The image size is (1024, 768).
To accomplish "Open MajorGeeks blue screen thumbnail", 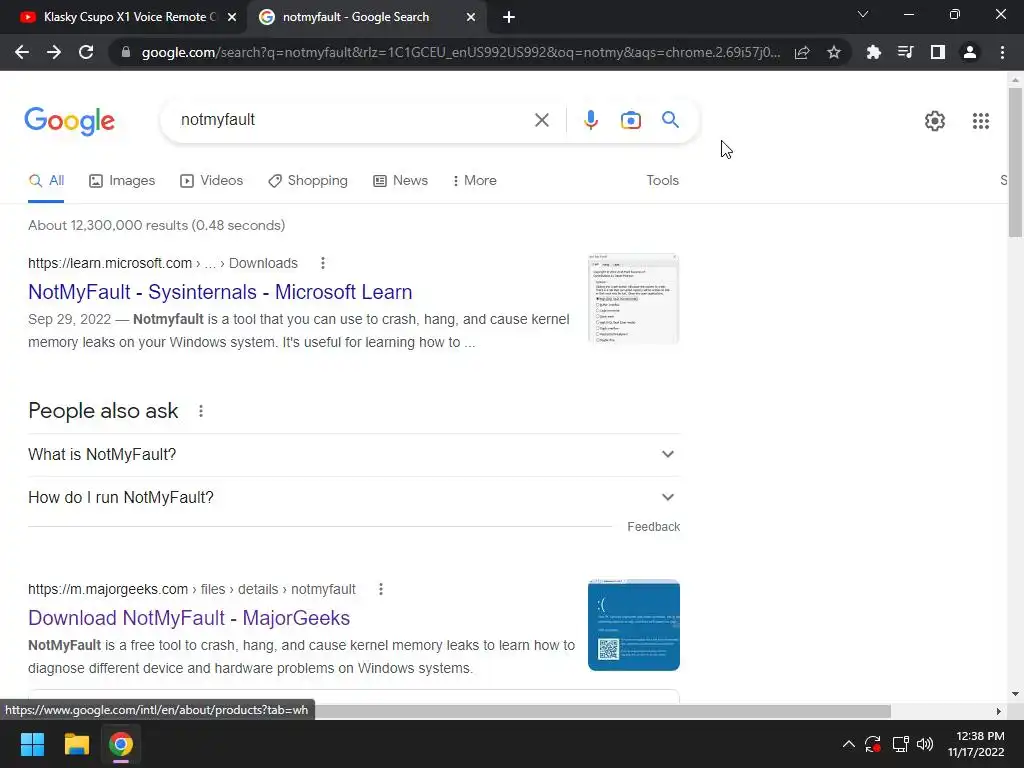I will pos(633,625).
